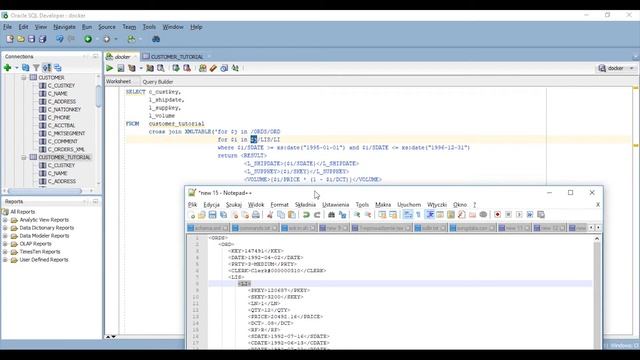
Task: Open the Ustawienia menu in Notepad++
Action: tap(336, 204)
